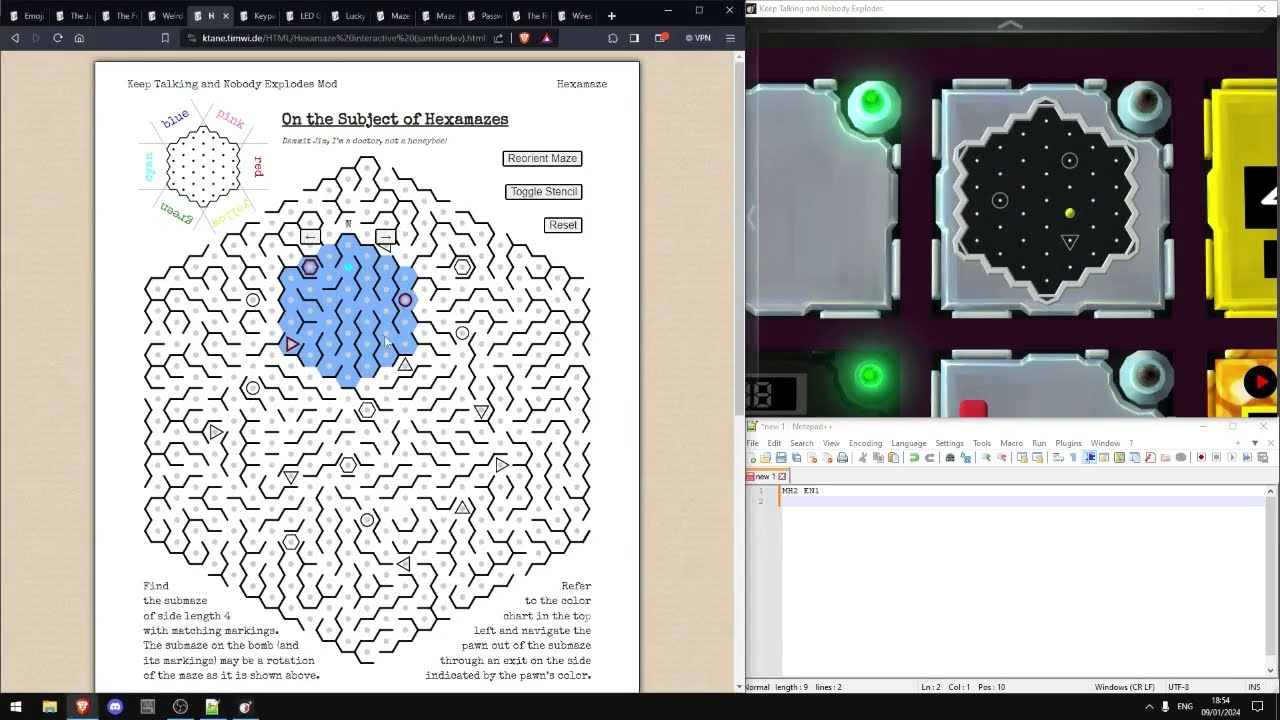Toggle the stencil on the Hexamaze
1280x720 pixels.
544,192
